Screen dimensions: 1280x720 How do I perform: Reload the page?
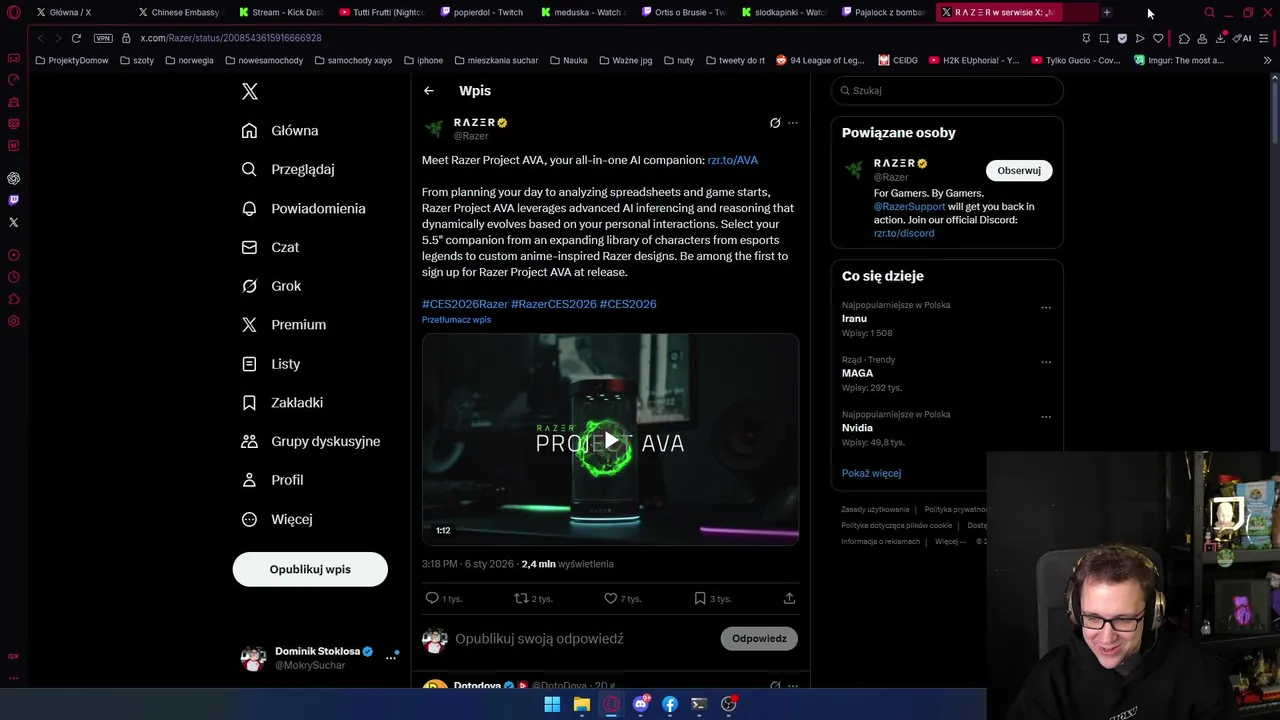click(76, 38)
